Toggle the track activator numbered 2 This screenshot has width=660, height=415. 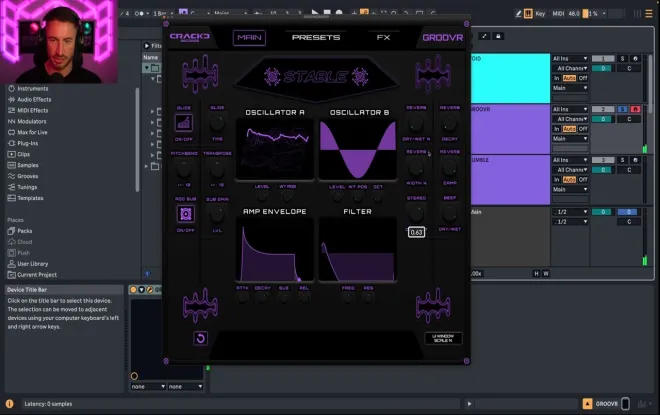tap(603, 109)
